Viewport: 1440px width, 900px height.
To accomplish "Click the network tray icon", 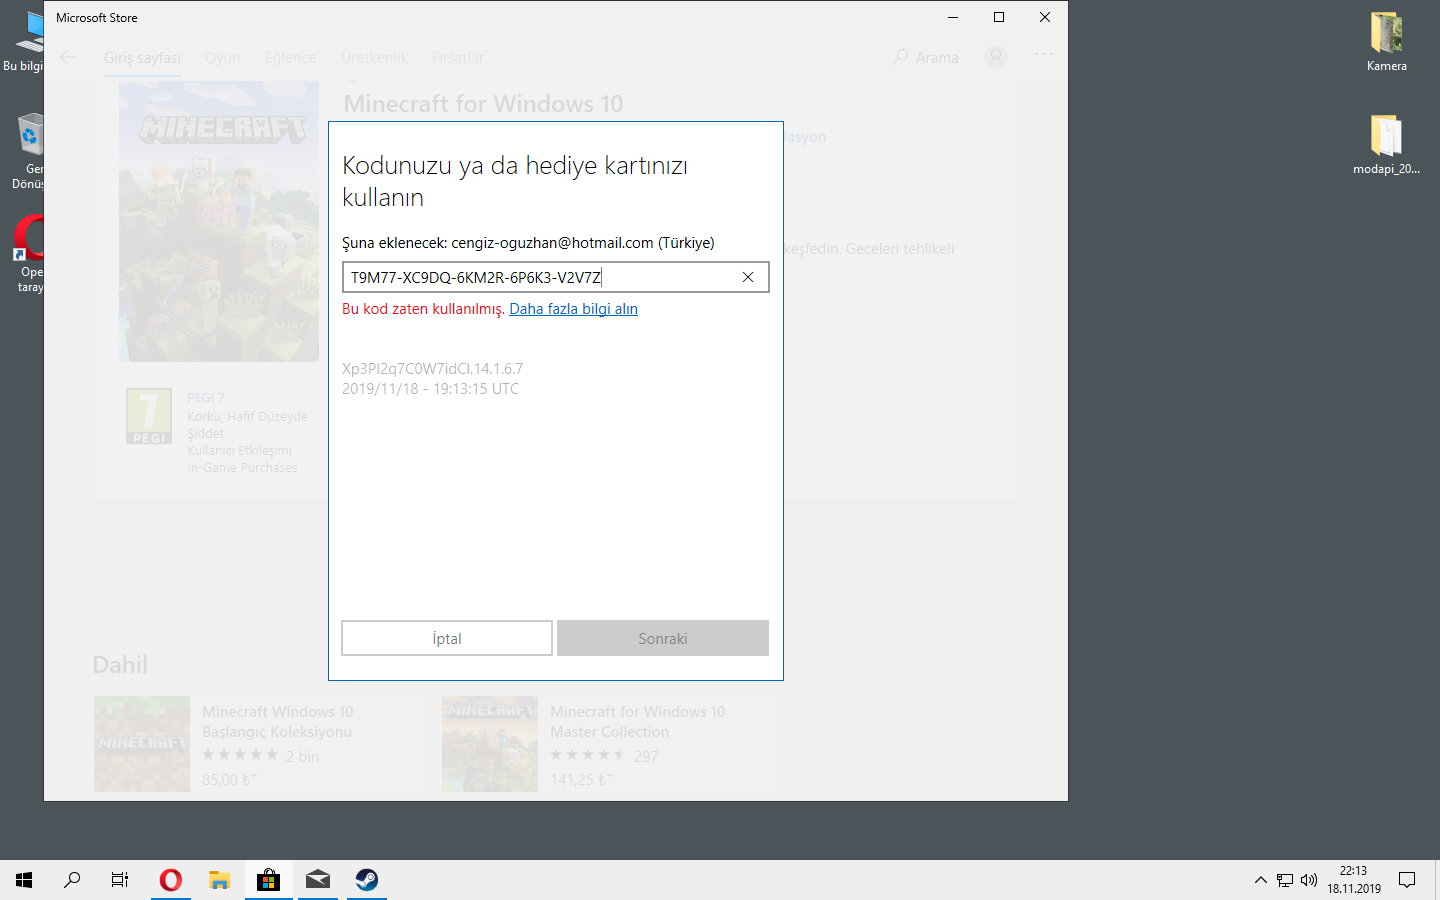I will (x=1285, y=880).
